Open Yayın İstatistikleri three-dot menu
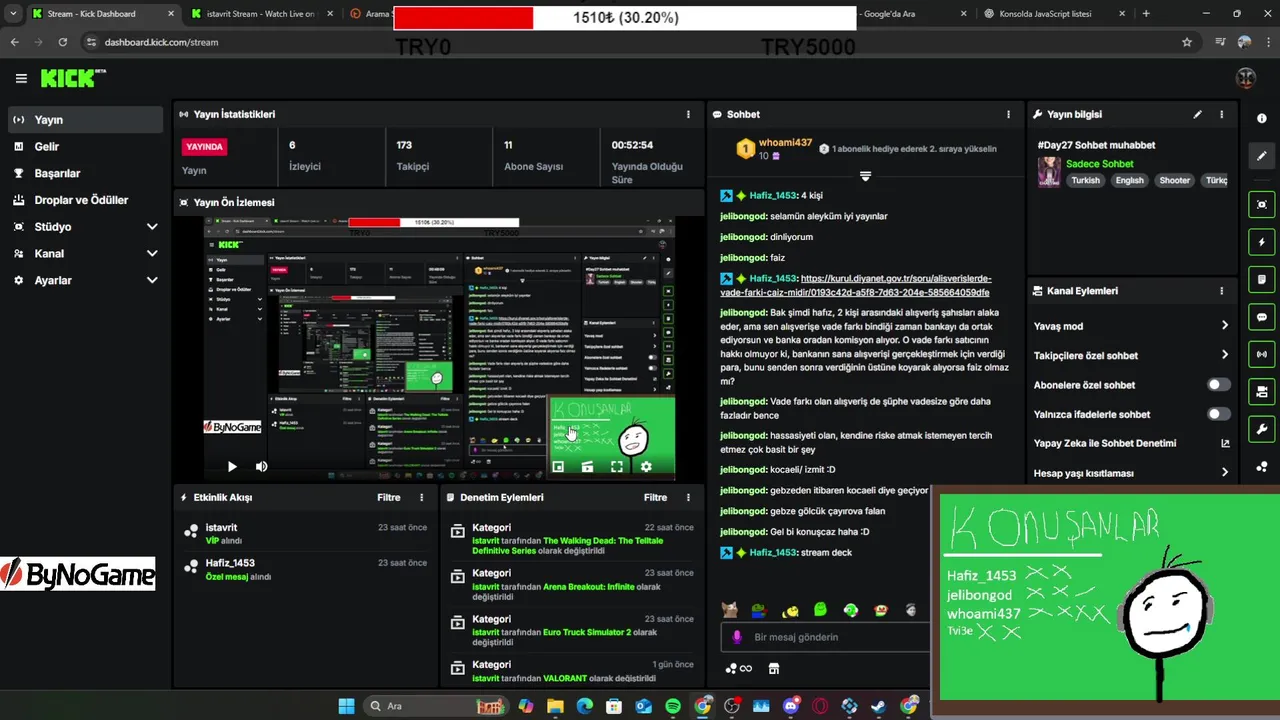 click(x=688, y=115)
